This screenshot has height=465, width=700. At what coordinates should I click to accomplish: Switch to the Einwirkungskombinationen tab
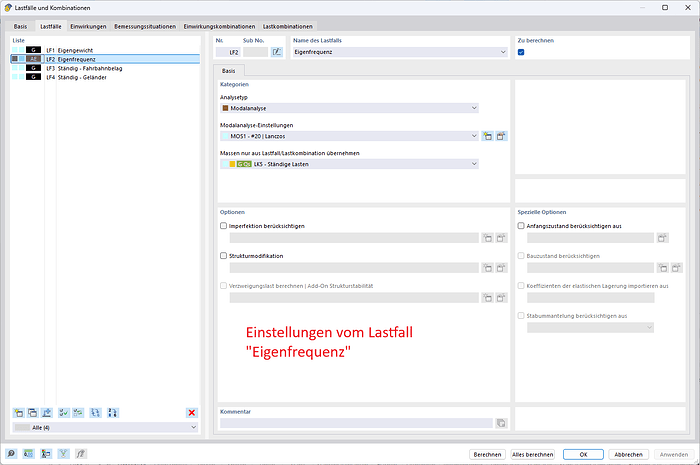pyautogui.click(x=219, y=26)
